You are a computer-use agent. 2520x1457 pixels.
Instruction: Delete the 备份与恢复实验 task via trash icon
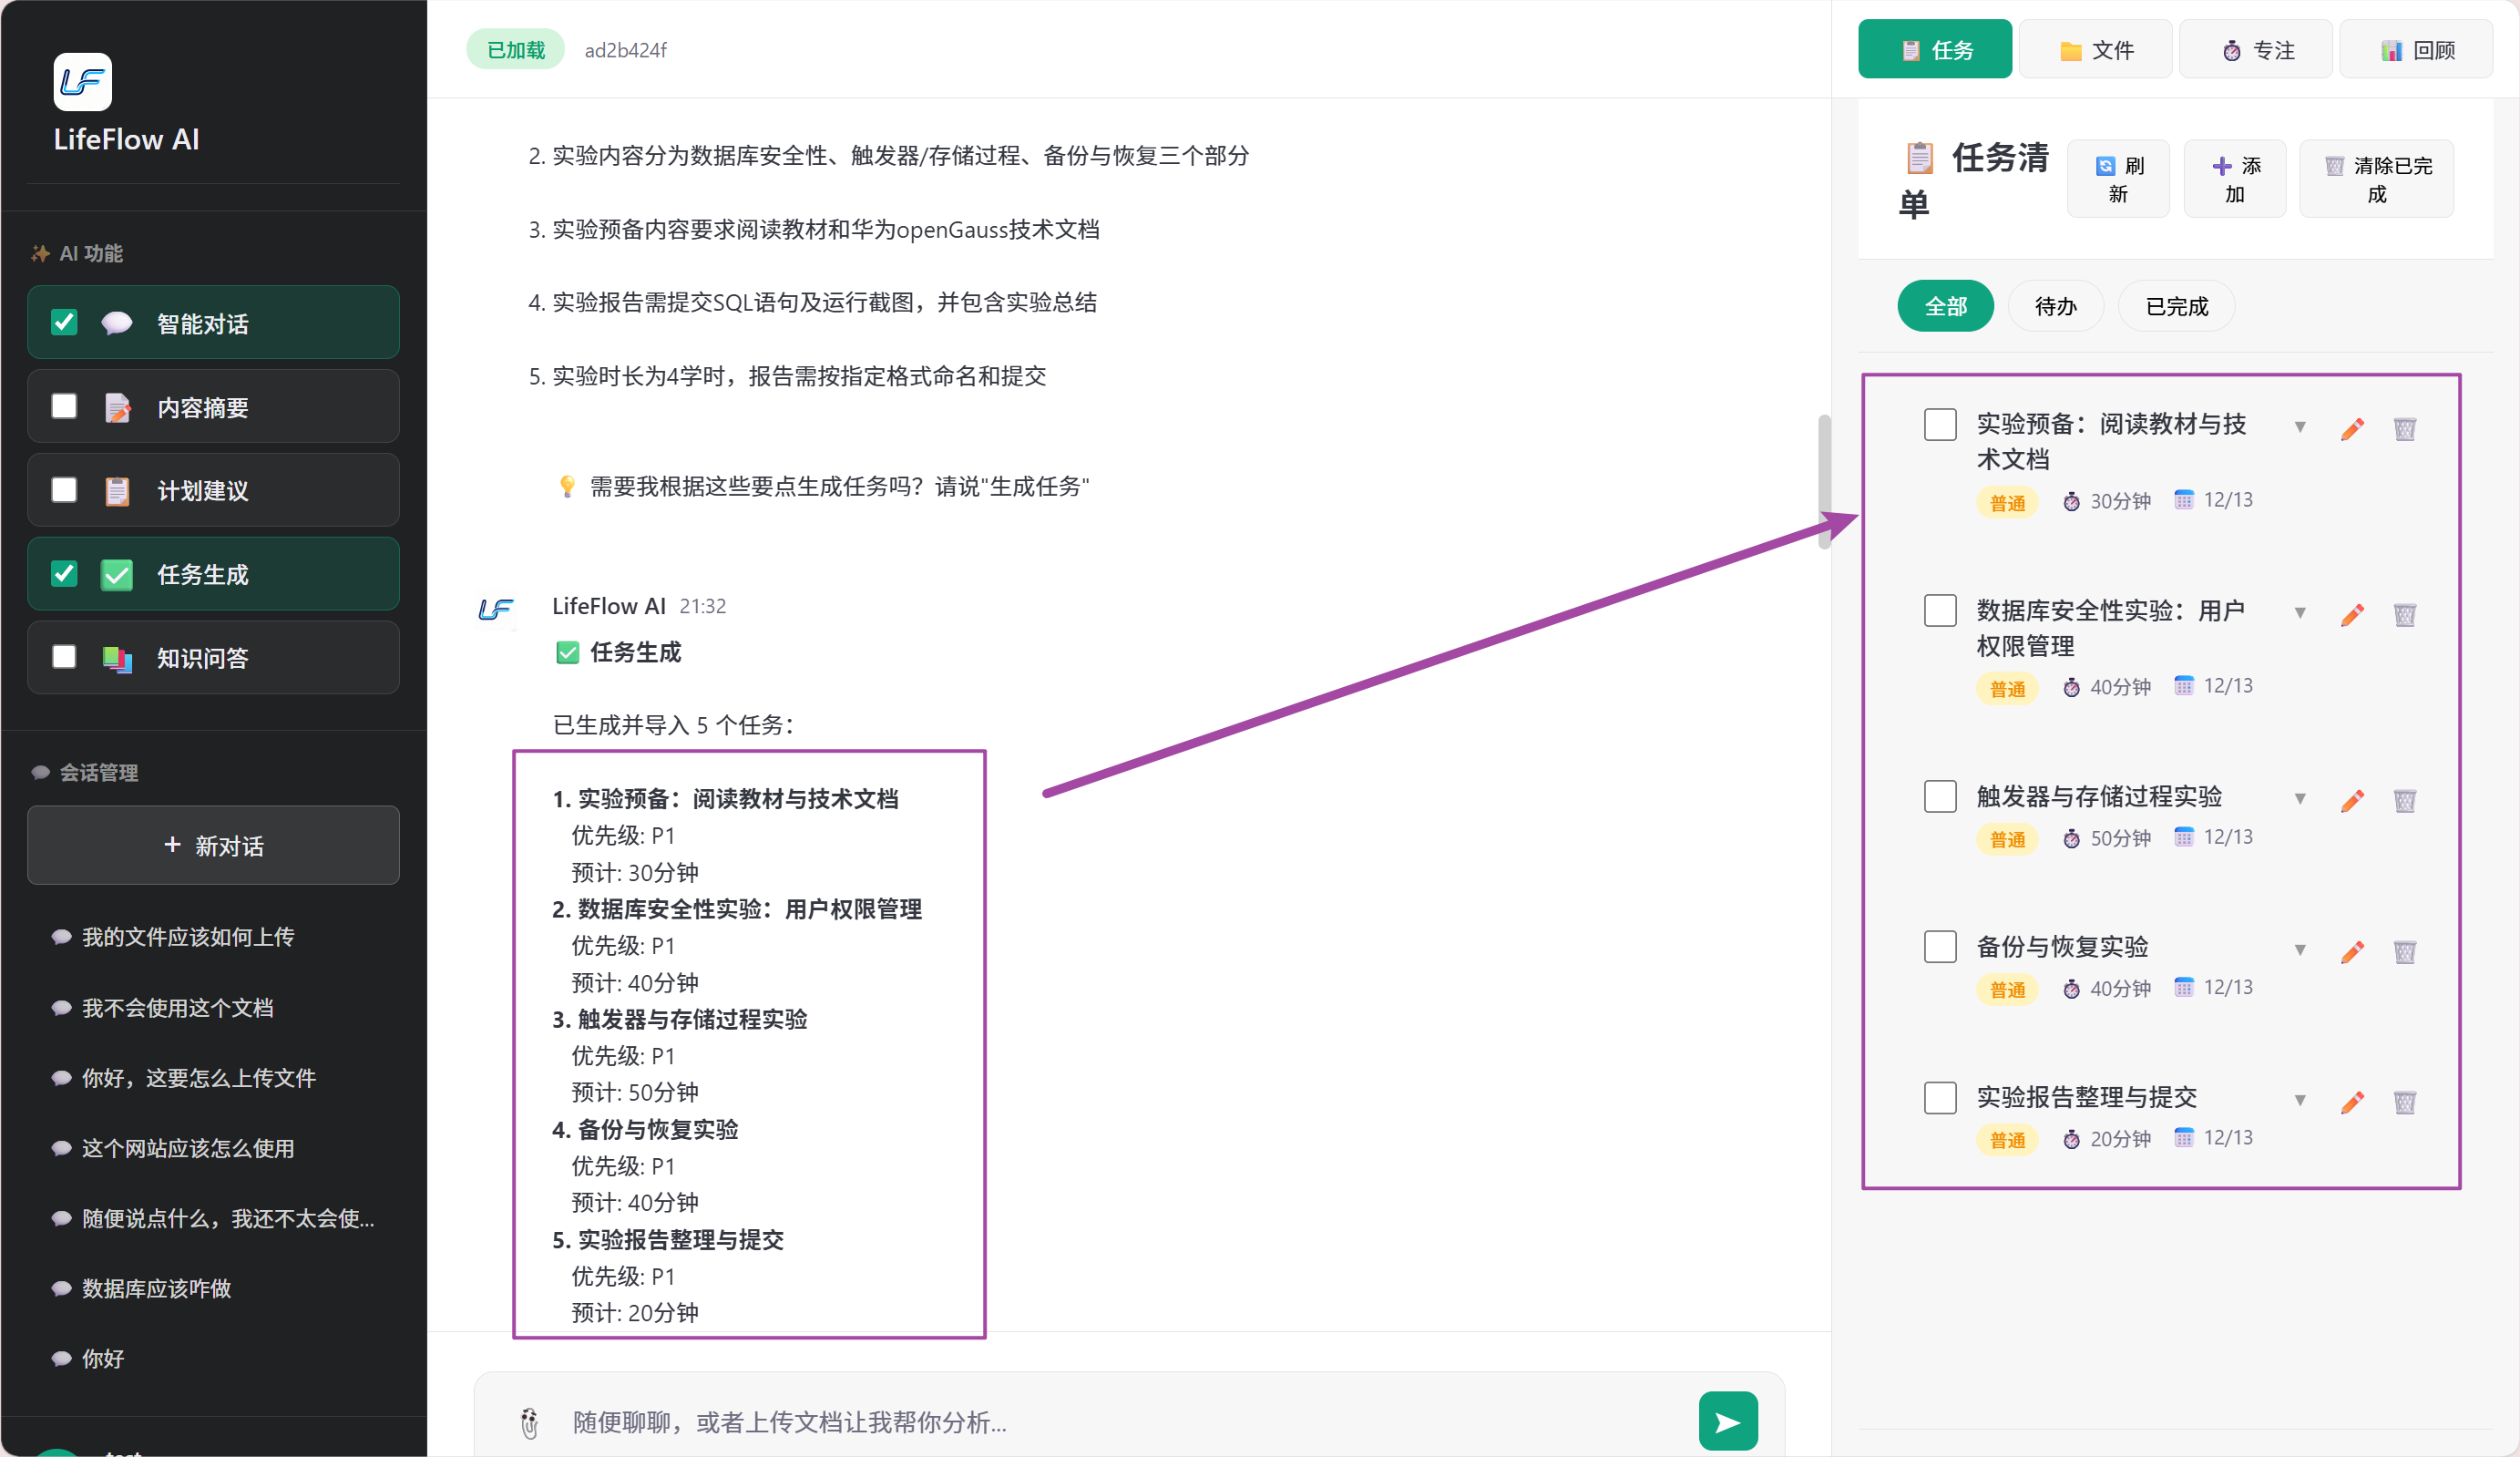pos(2404,951)
